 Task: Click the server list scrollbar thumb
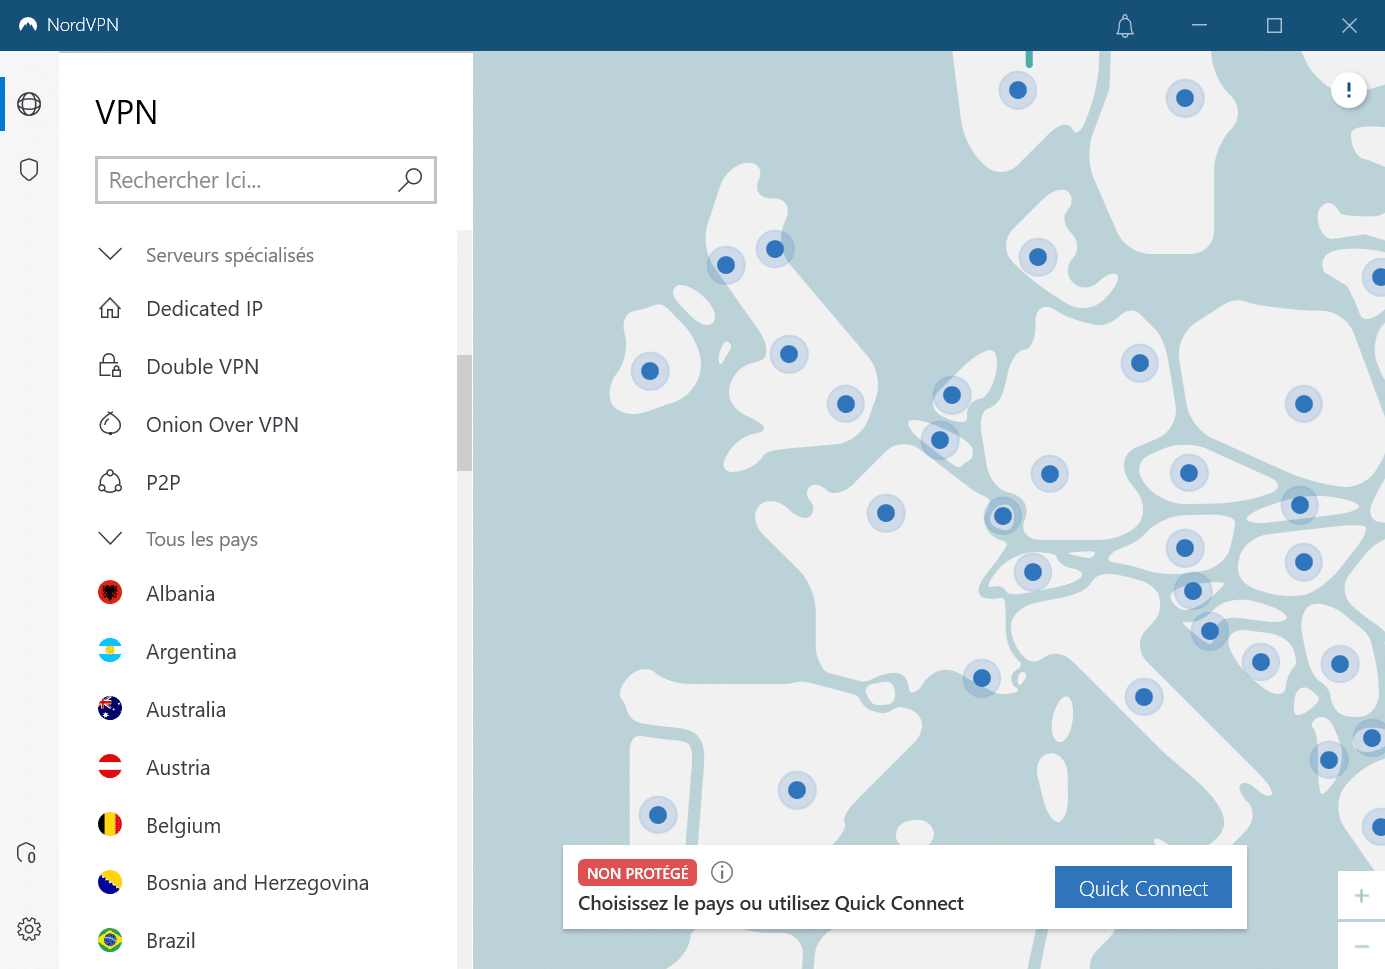click(x=464, y=412)
